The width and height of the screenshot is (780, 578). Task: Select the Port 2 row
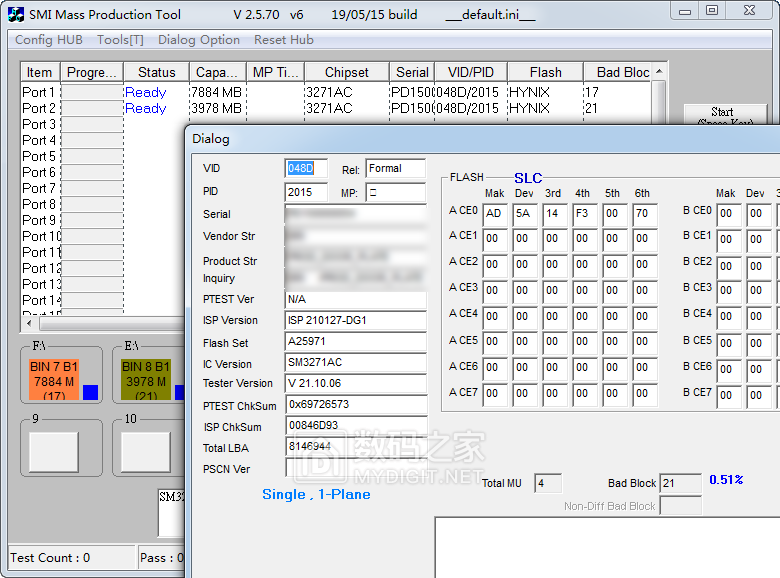pos(336,108)
